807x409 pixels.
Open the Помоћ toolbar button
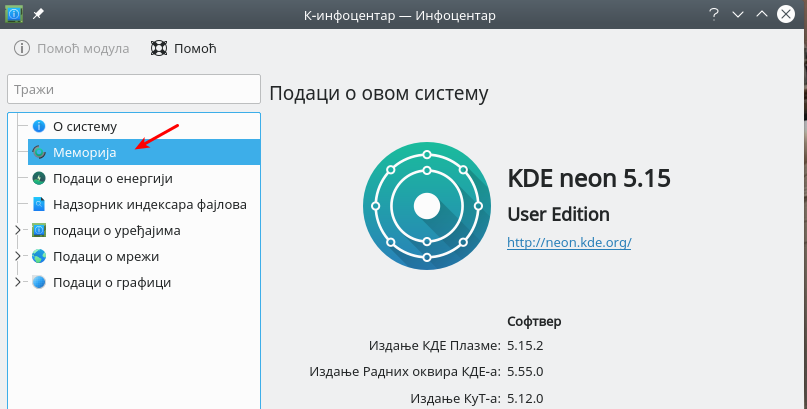tap(184, 48)
